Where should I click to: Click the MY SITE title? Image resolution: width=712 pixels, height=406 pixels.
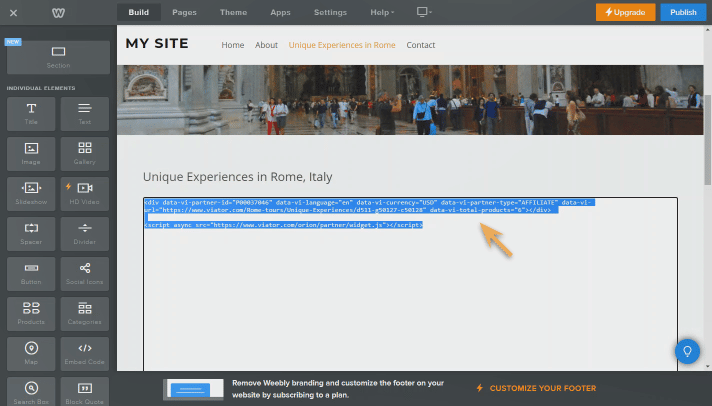157,44
